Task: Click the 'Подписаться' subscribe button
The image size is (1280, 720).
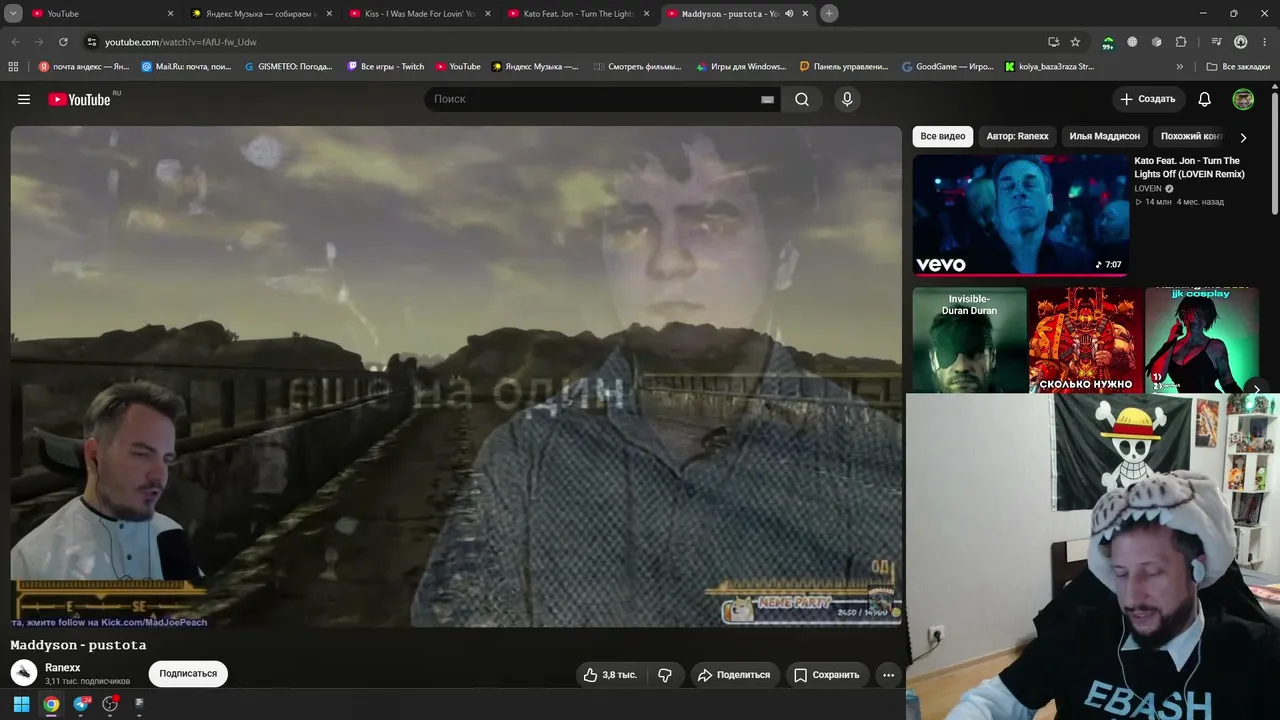Action: click(x=188, y=674)
